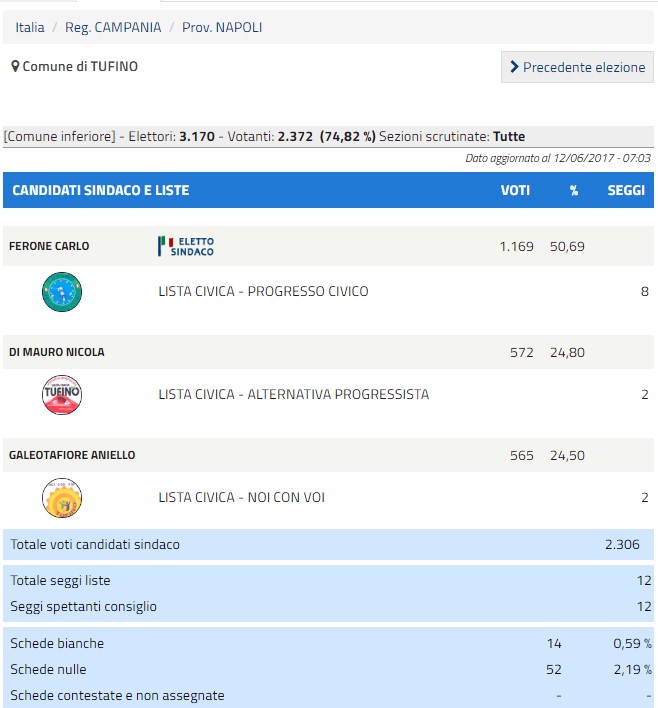This screenshot has width=658, height=708.
Task: Select candidate name GALEOTAFIORE ANIELLO
Action: tap(72, 455)
